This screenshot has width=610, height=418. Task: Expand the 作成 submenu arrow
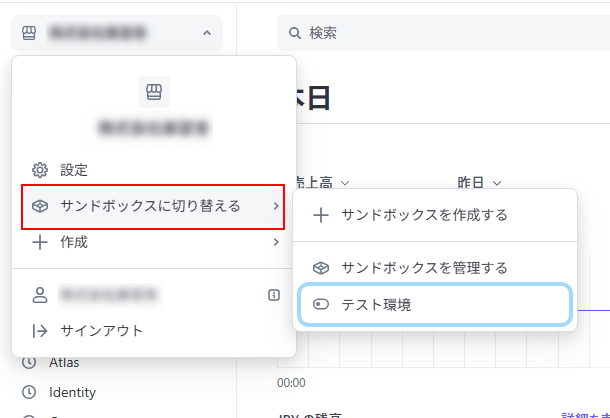click(275, 242)
